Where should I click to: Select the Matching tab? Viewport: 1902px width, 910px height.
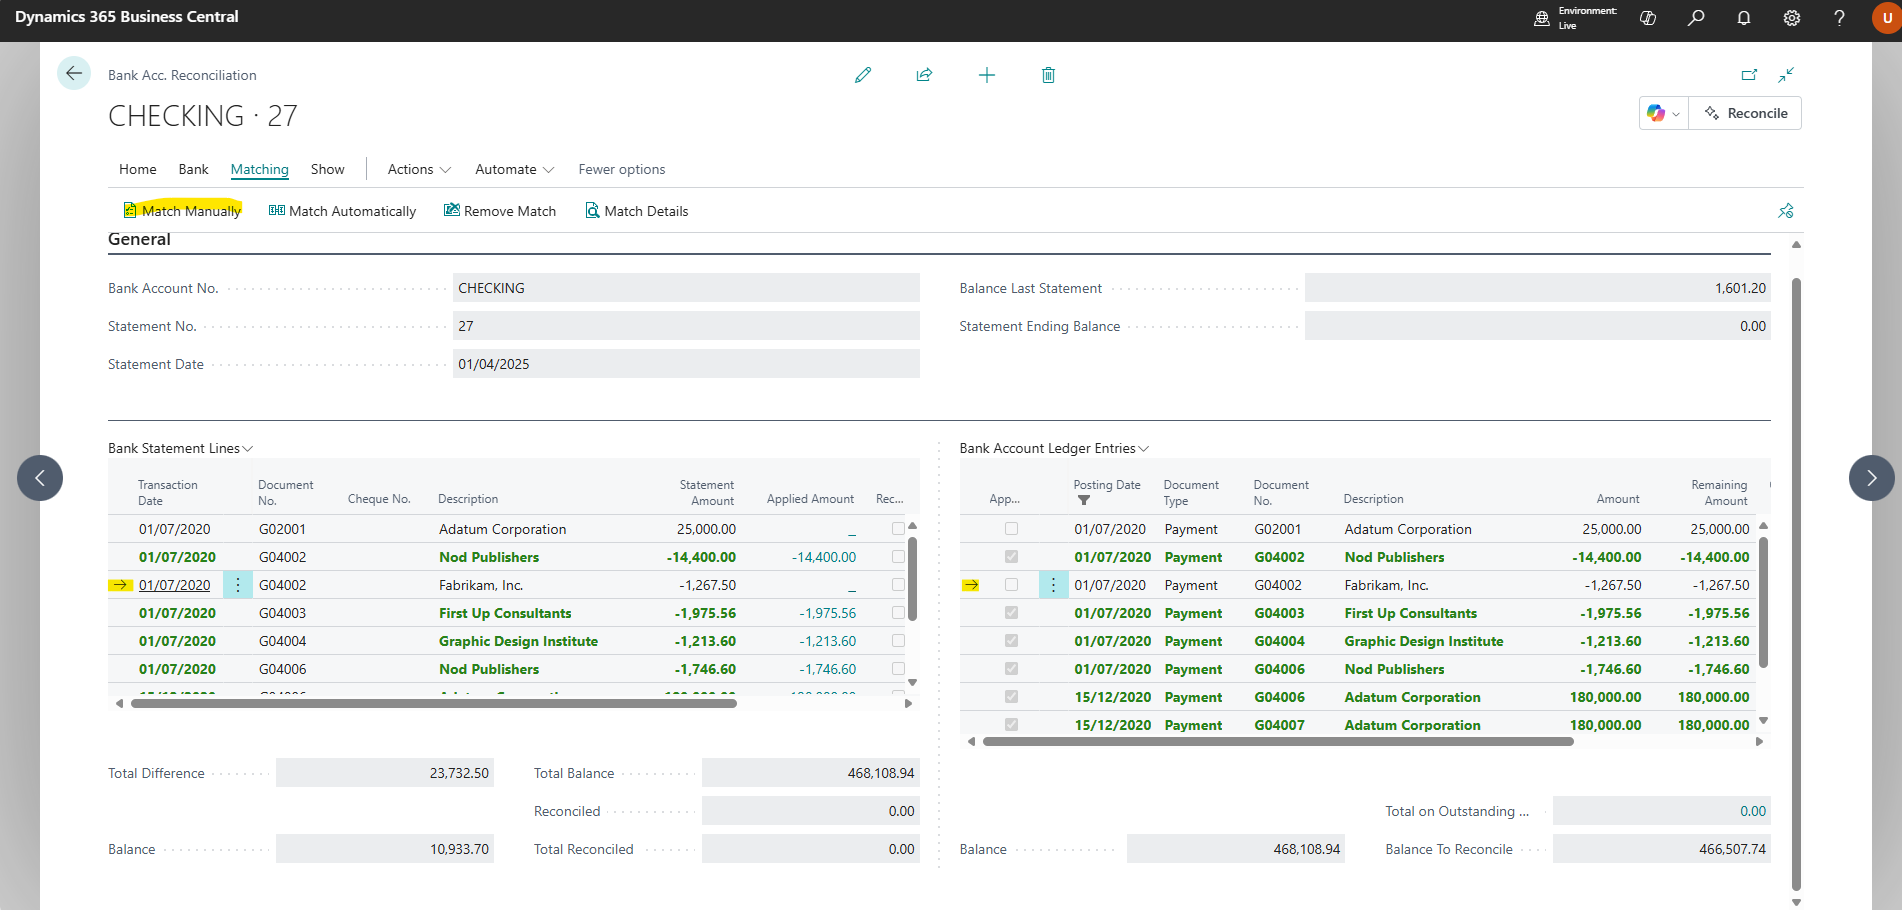click(260, 170)
